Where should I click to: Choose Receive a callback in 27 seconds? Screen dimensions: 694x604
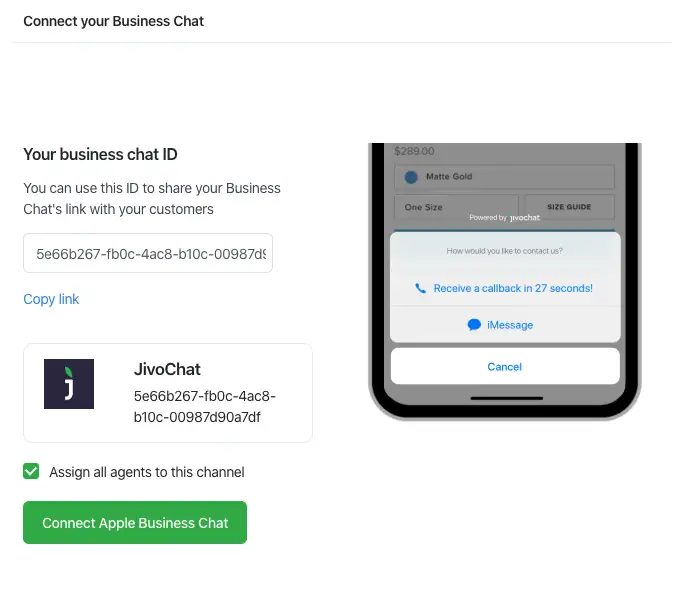512,288
